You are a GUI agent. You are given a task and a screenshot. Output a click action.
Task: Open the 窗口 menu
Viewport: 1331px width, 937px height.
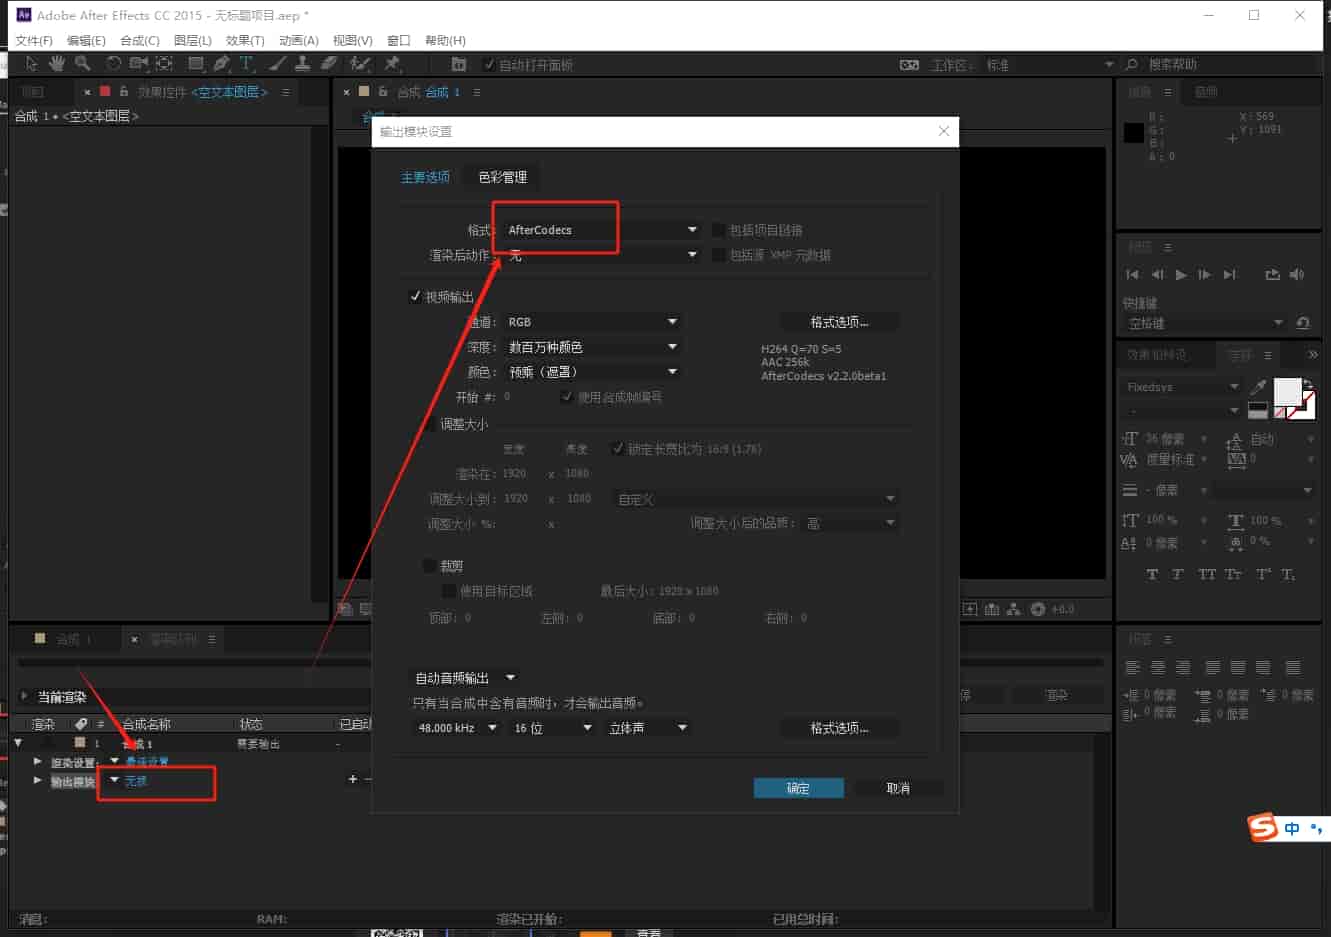click(x=399, y=40)
